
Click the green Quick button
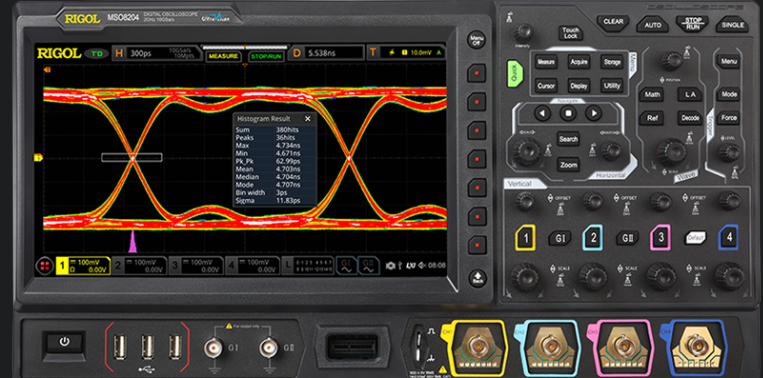[515, 74]
